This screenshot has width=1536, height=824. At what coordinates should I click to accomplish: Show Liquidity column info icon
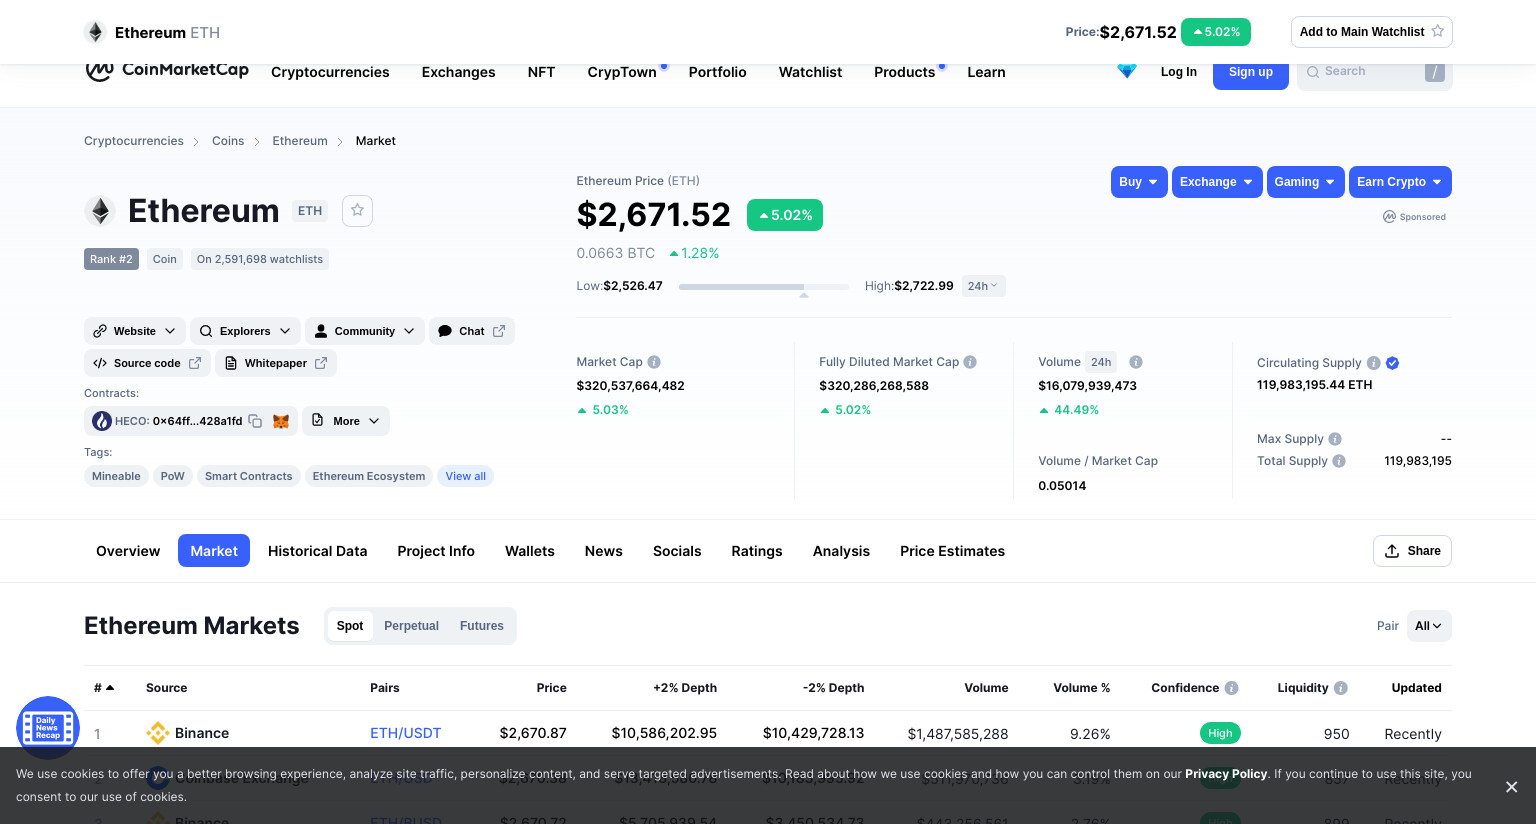[x=1341, y=688]
